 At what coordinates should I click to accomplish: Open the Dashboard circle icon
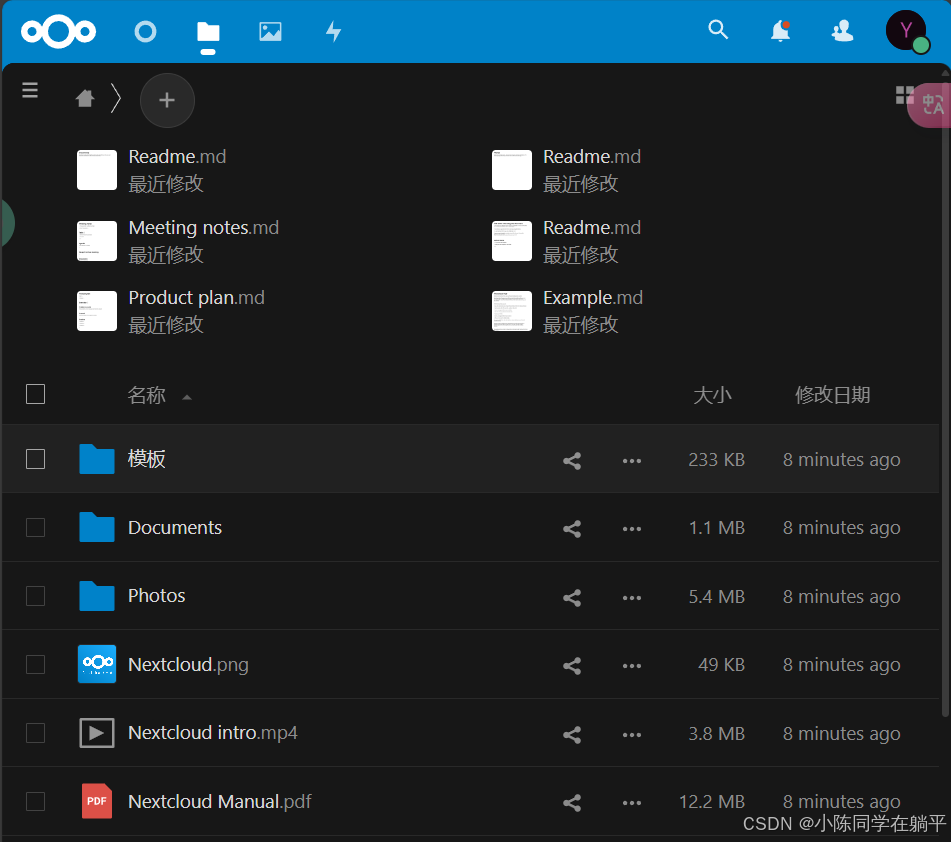pos(145,32)
